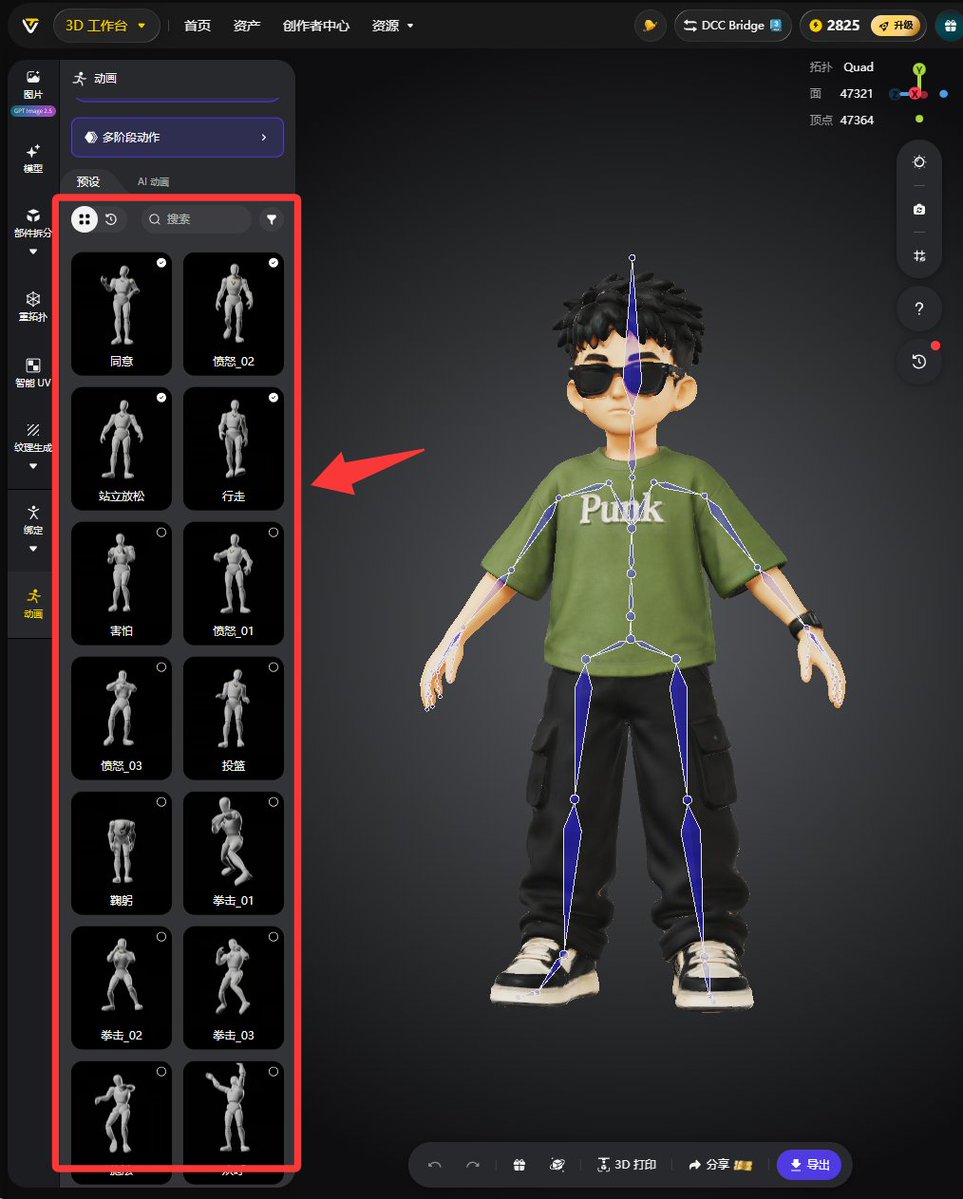Image resolution: width=963 pixels, height=1199 pixels.
Task: Expand the 绑定 rigging sidebar arrow
Action: pos(33,548)
